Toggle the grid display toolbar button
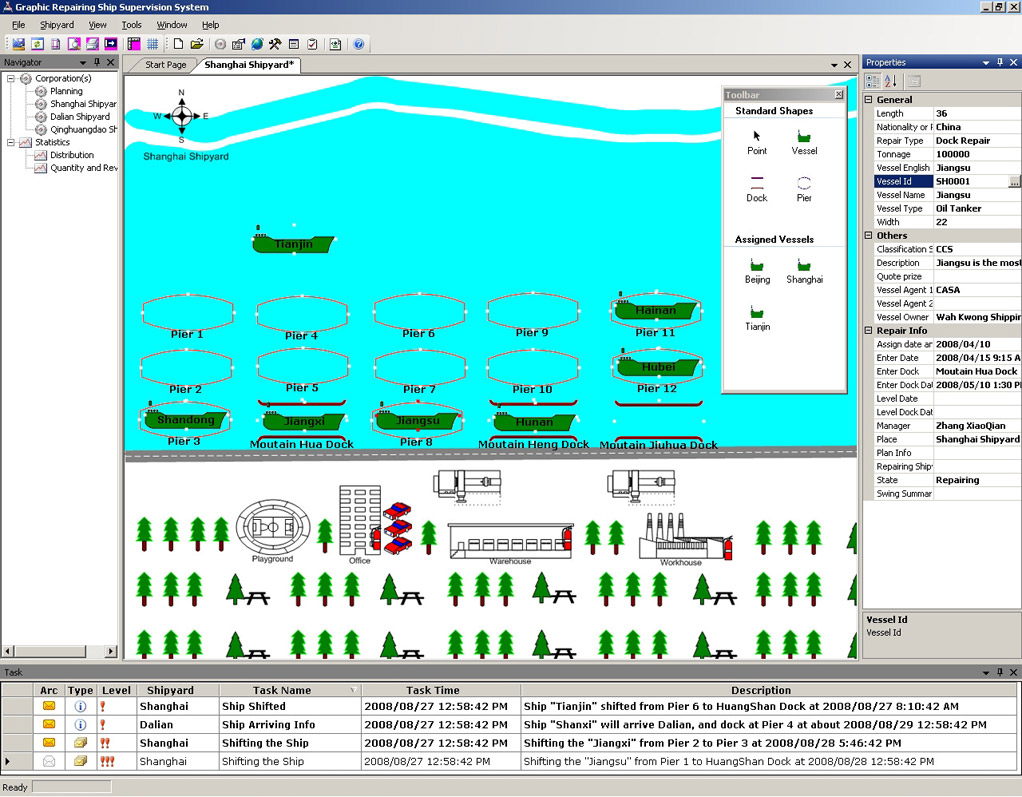The width and height of the screenshot is (1022, 797). (x=152, y=44)
